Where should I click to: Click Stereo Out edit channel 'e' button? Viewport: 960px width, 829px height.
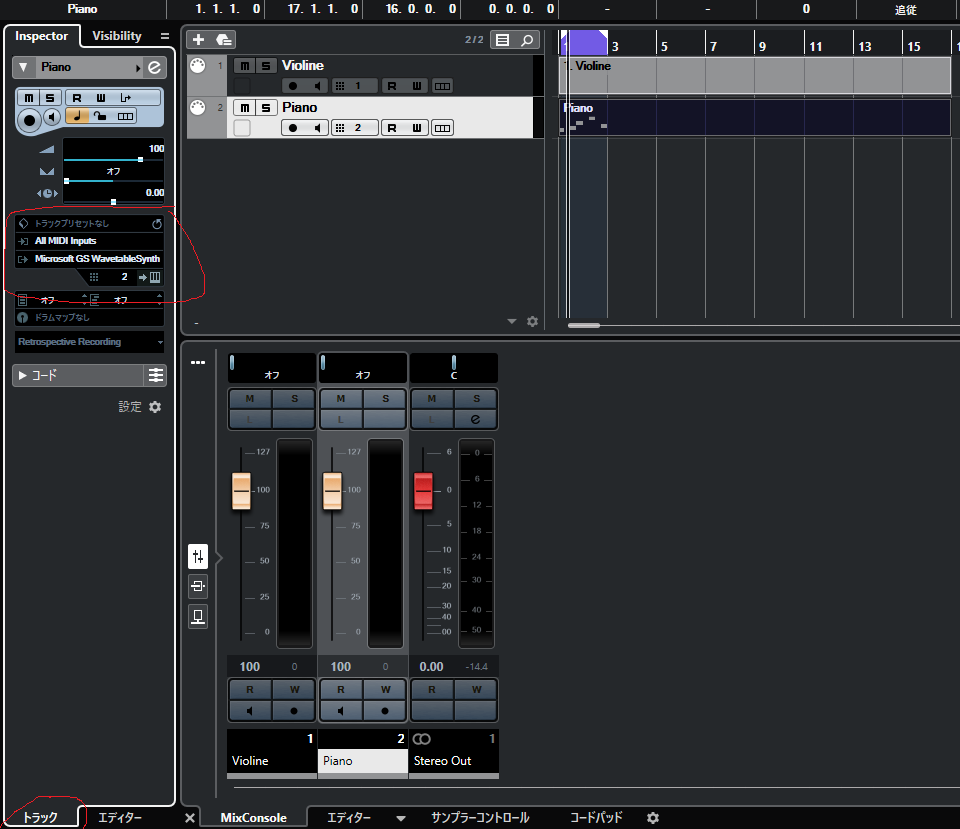[476, 419]
